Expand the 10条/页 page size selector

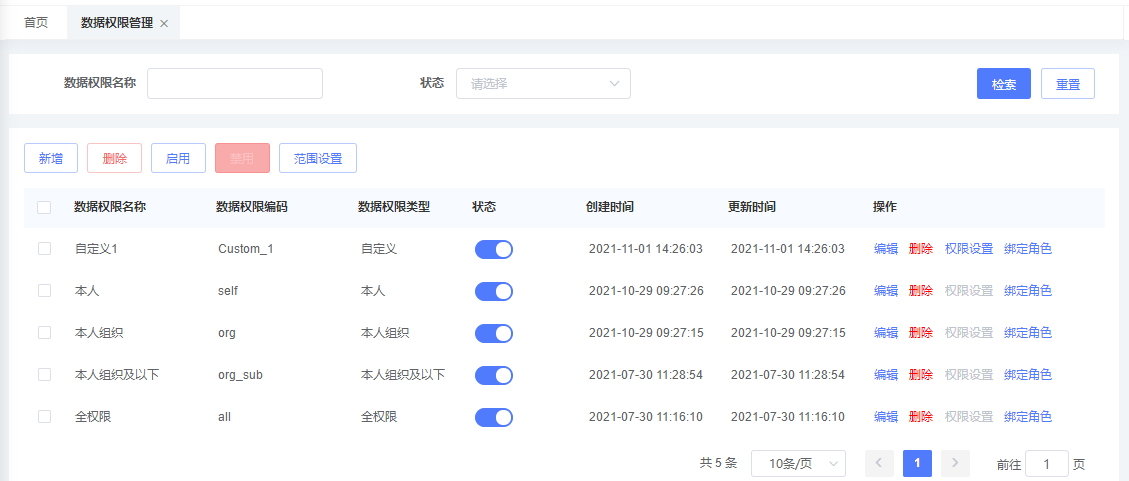(798, 463)
